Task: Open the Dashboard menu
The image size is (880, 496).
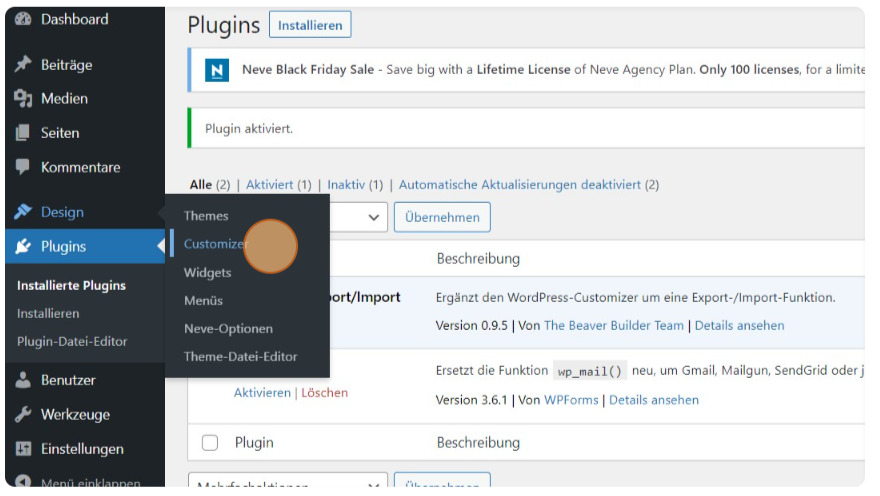Action: point(75,19)
